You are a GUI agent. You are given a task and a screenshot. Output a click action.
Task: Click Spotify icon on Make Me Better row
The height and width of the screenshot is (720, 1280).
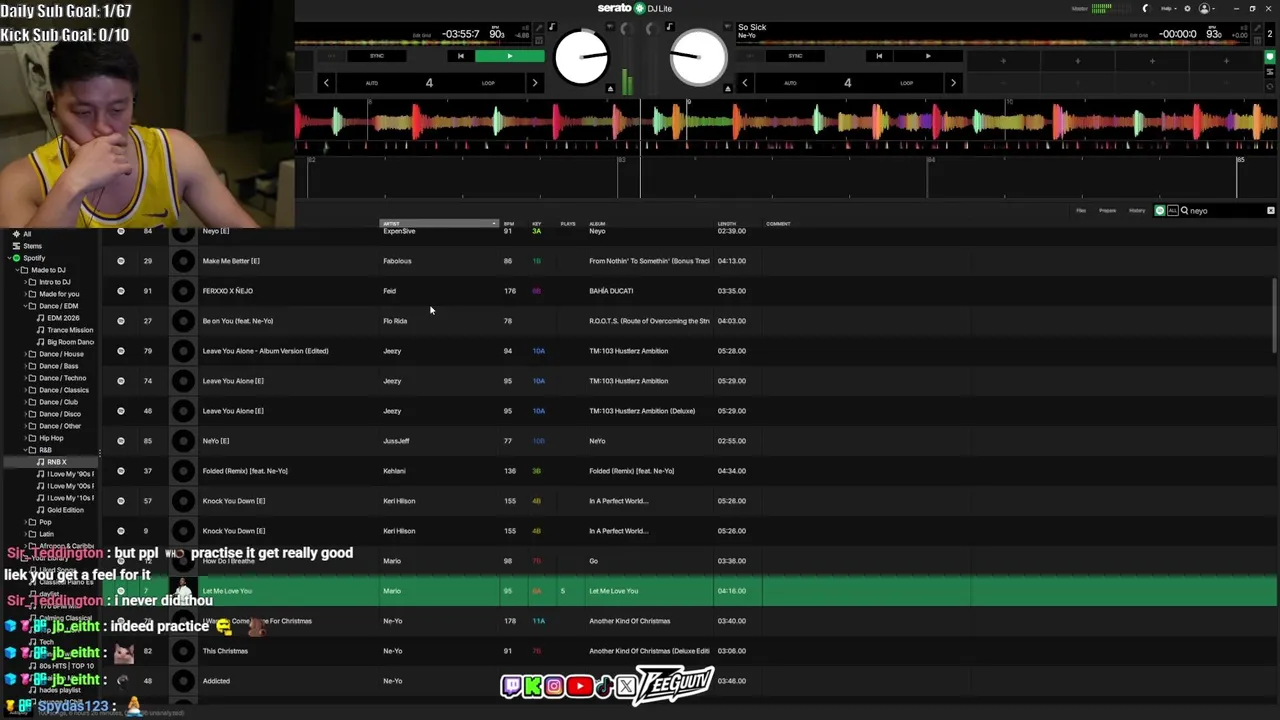point(121,261)
